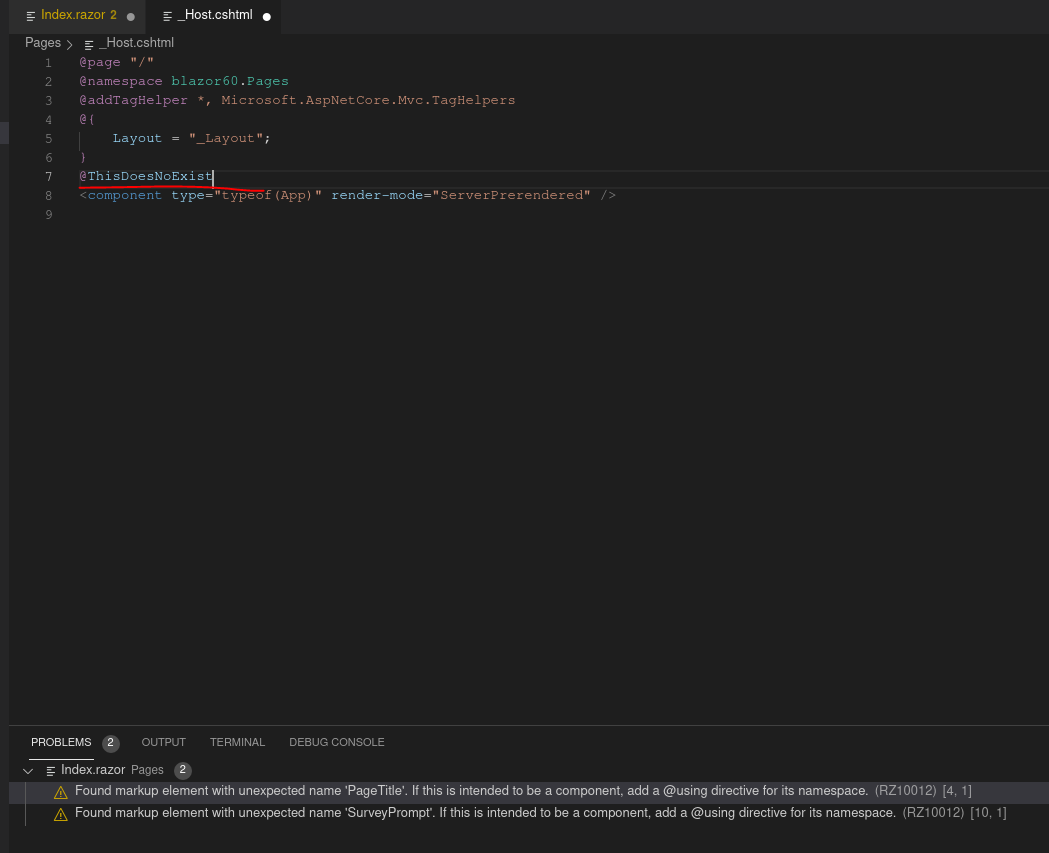Click line number 7 in the editor gutter

coord(47,176)
